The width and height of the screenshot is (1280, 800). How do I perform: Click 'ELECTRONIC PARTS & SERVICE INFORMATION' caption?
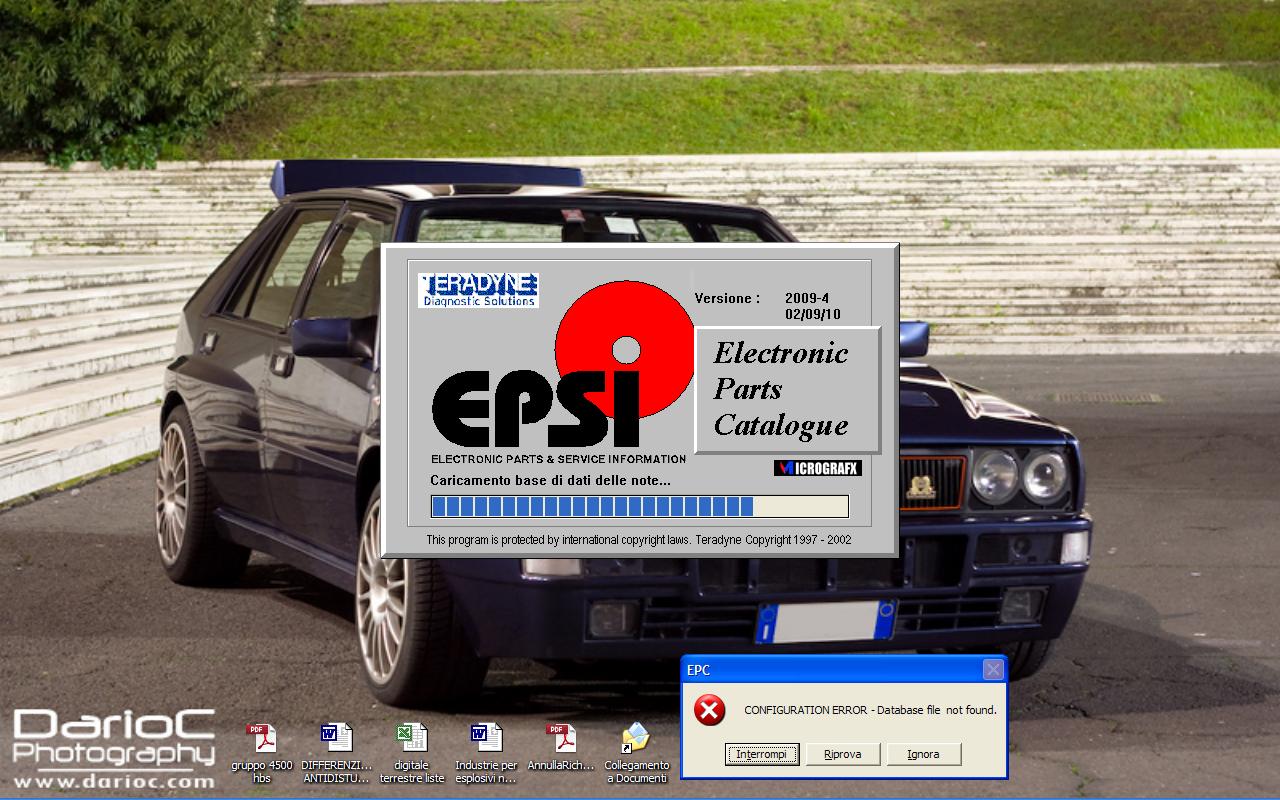(x=558, y=459)
